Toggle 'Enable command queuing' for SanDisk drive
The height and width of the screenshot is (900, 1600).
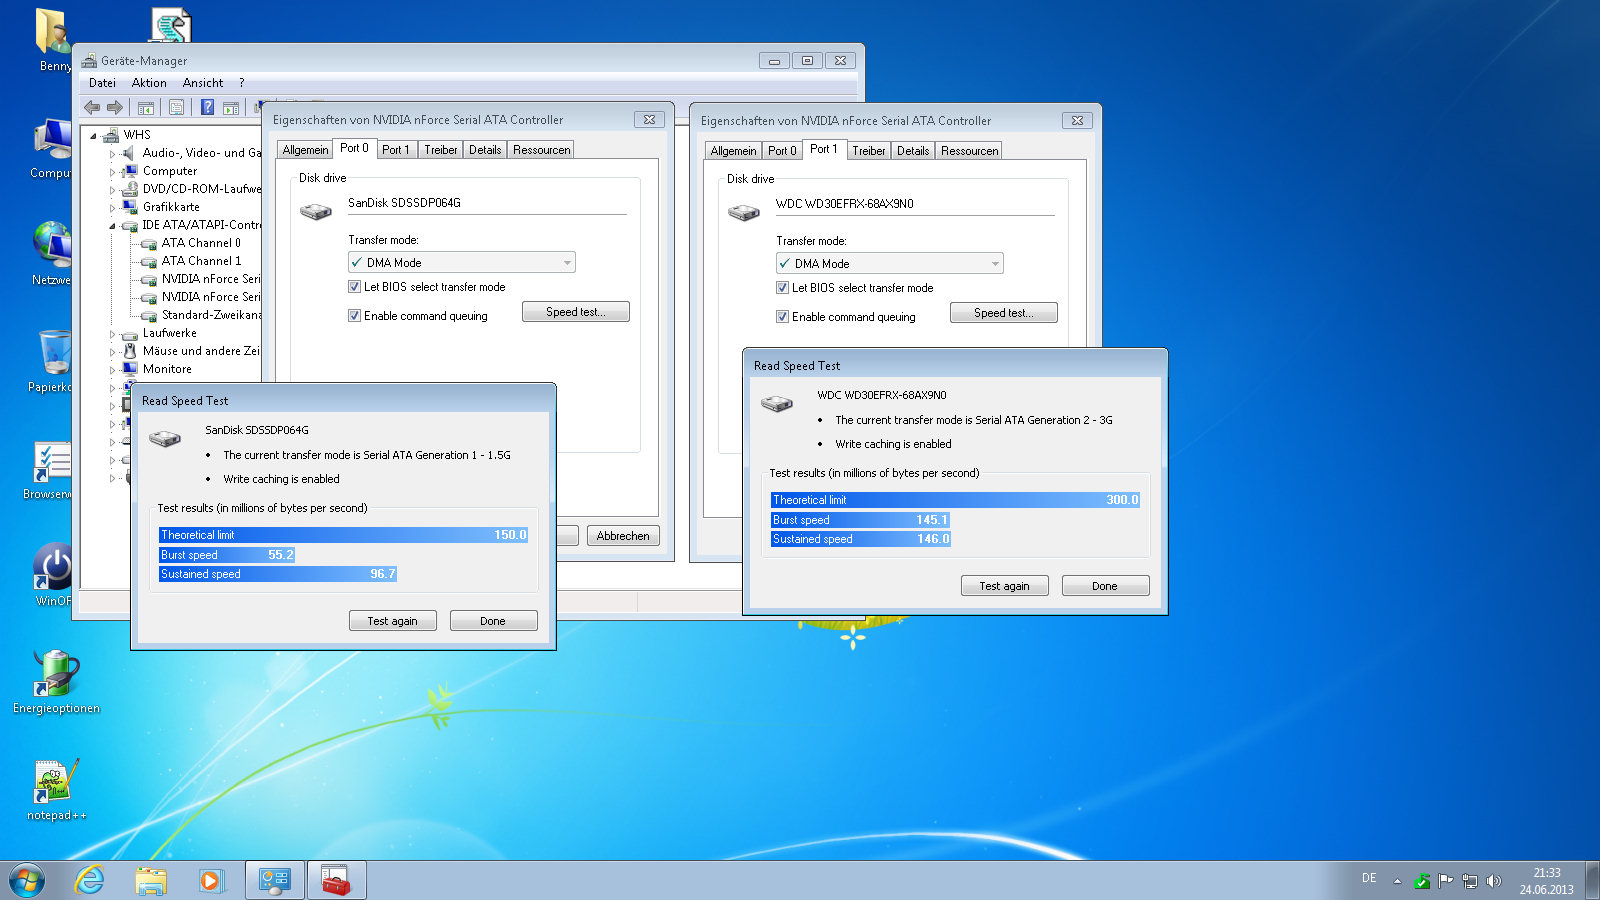click(x=354, y=316)
